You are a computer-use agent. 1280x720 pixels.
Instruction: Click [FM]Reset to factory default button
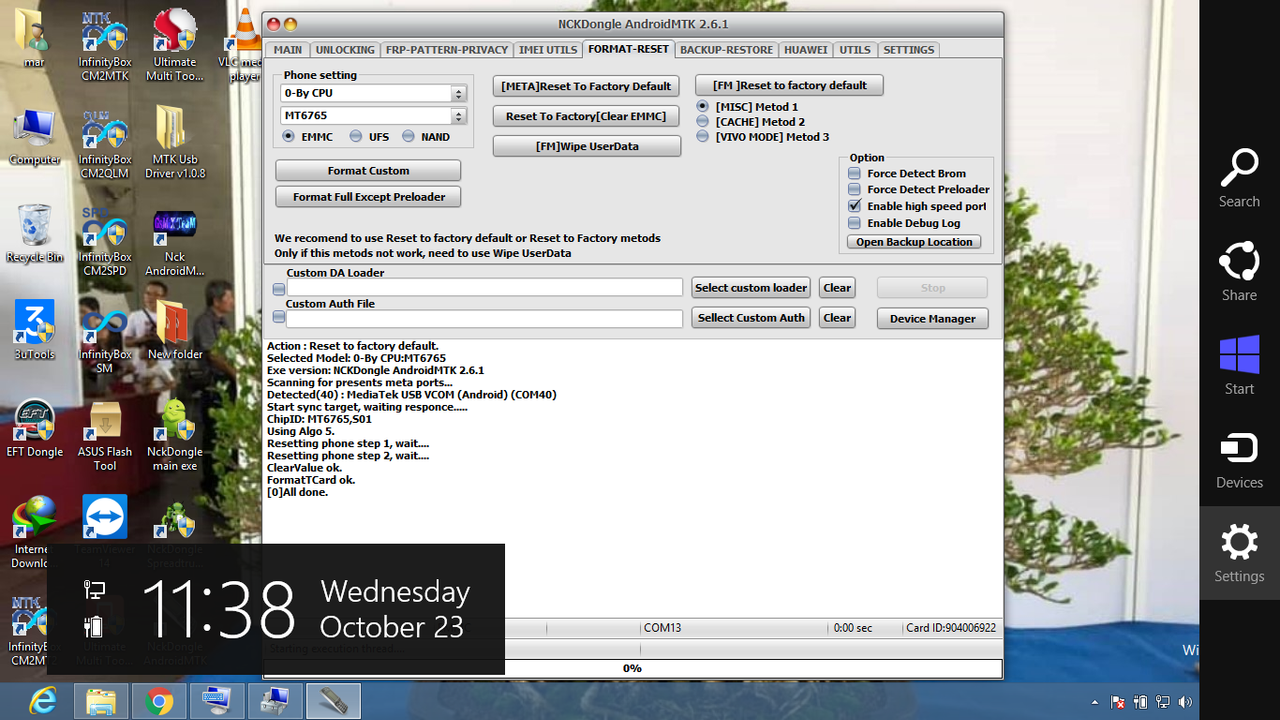pos(790,85)
